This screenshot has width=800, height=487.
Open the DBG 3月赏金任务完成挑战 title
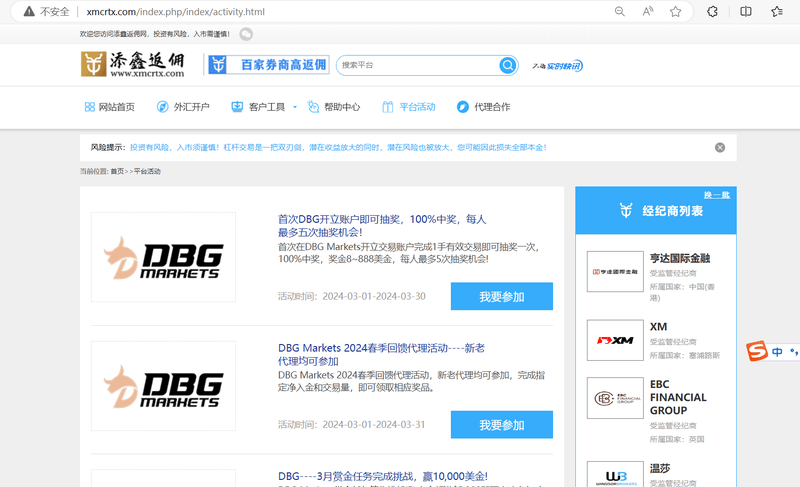click(383, 476)
